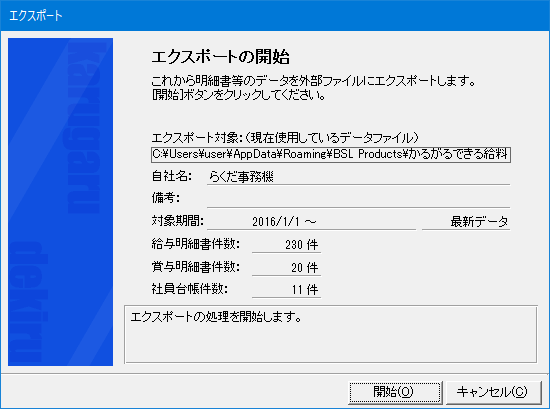Click the 給与明細書件数 value 230 件
The height and width of the screenshot is (409, 550).
[x=286, y=244]
